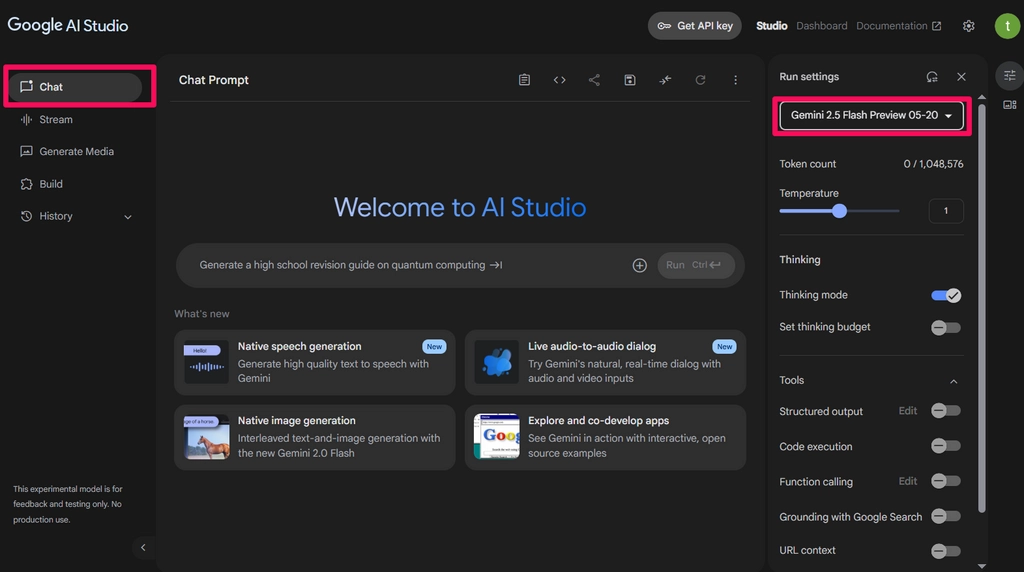
Task: Enable the Set thinking budget switch
Action: coord(946,327)
